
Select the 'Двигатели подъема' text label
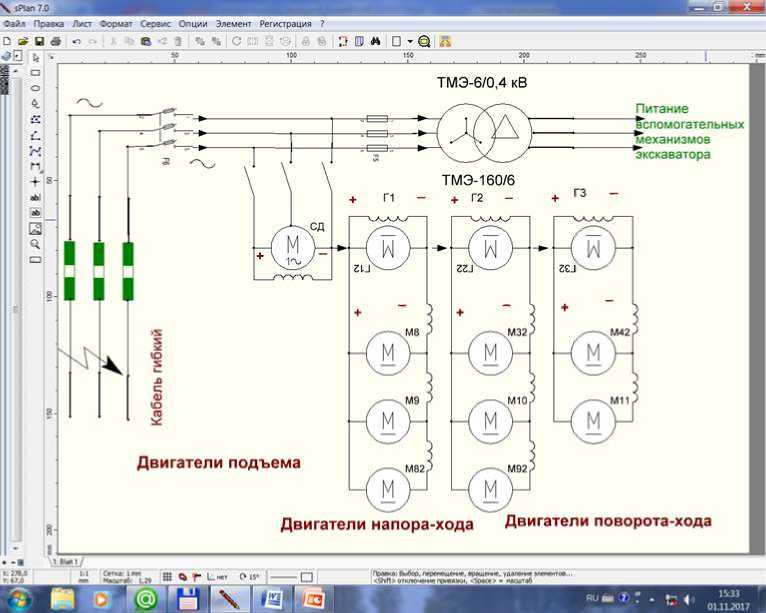click(218, 463)
